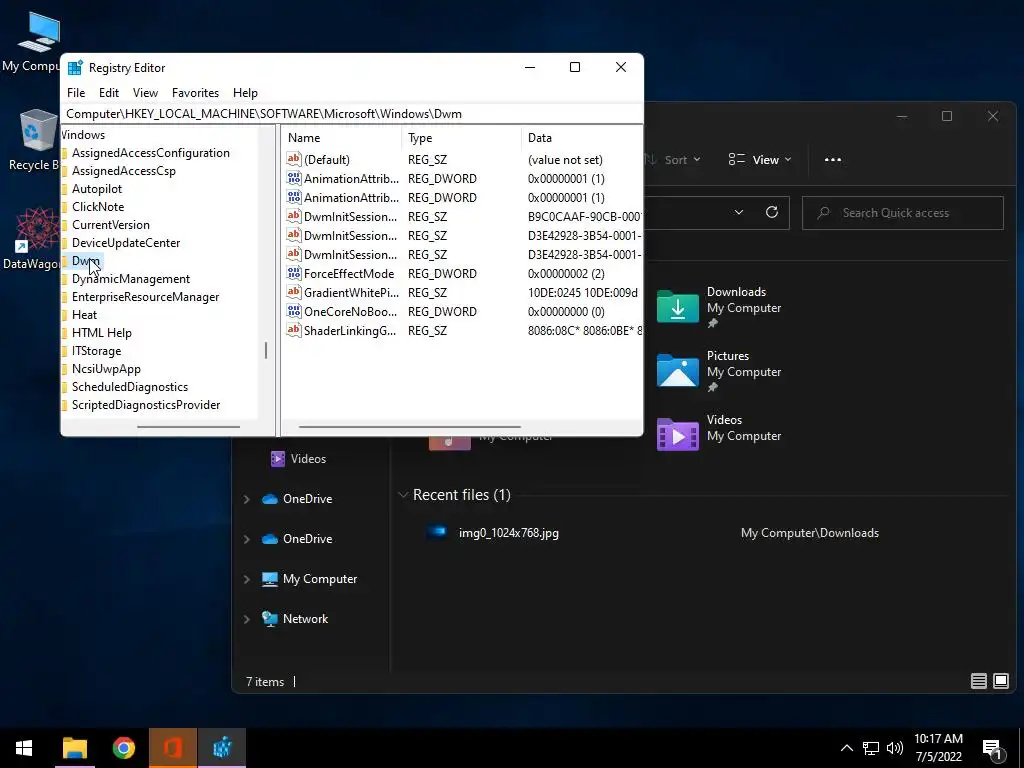Click the Refresh icon in File Explorer

(771, 212)
